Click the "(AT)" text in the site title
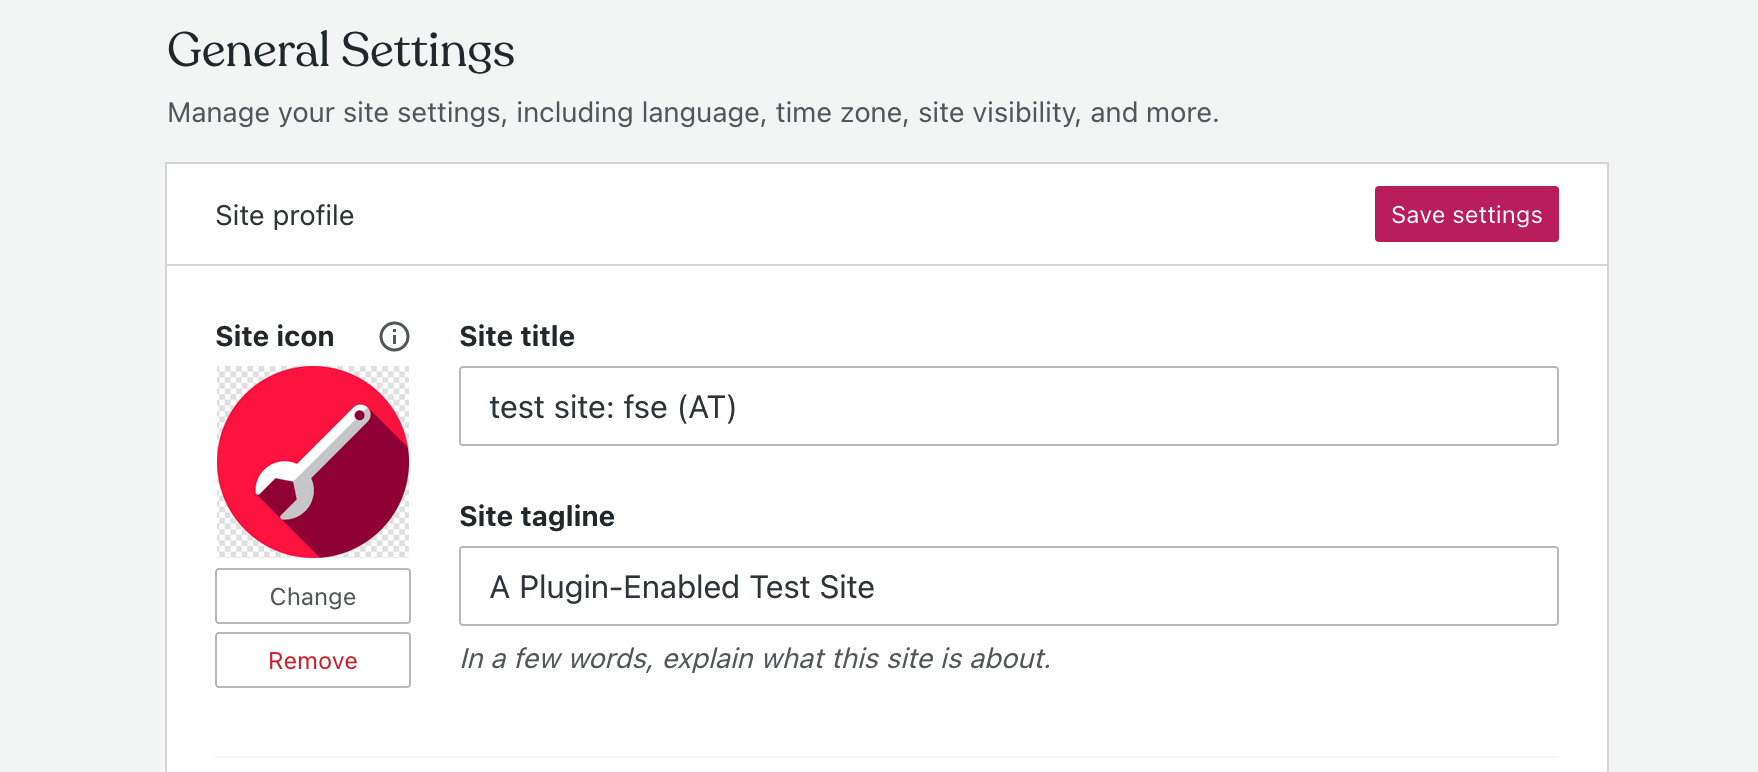1758x772 pixels. pyautogui.click(x=707, y=408)
